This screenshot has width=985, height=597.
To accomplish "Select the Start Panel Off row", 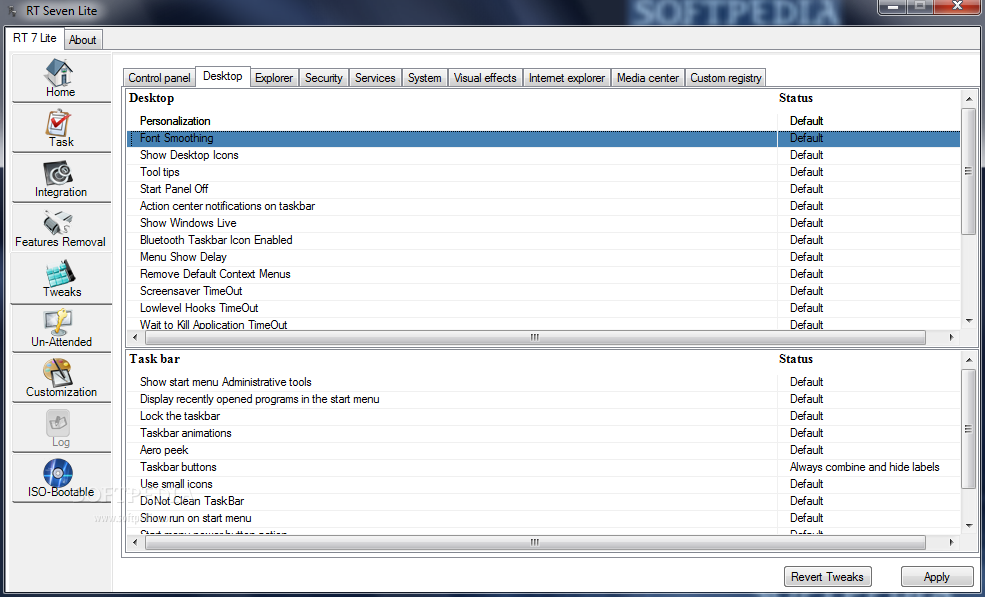I will pyautogui.click(x=544, y=189).
